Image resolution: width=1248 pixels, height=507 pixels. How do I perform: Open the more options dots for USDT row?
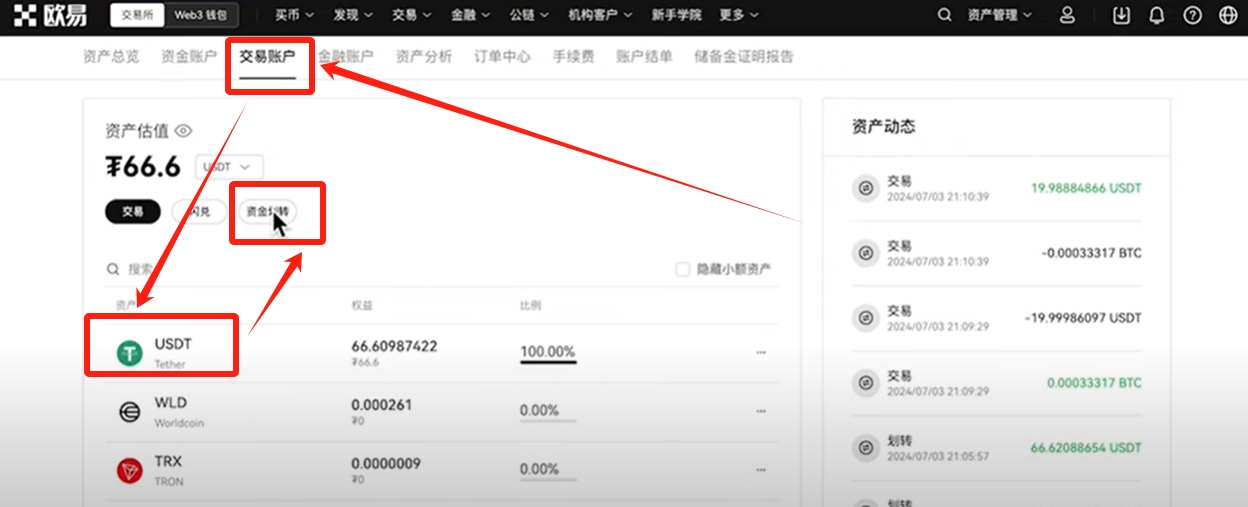click(761, 353)
